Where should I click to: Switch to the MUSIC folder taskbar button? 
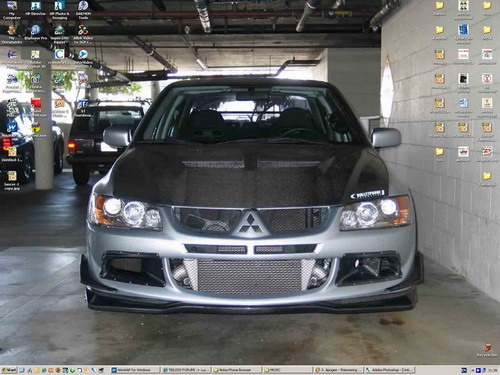point(287,370)
